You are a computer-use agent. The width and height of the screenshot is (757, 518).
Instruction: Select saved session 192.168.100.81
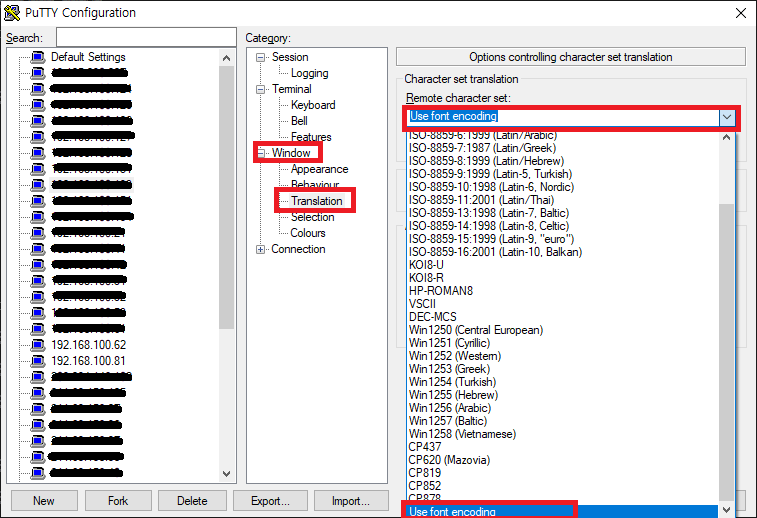click(x=88, y=361)
